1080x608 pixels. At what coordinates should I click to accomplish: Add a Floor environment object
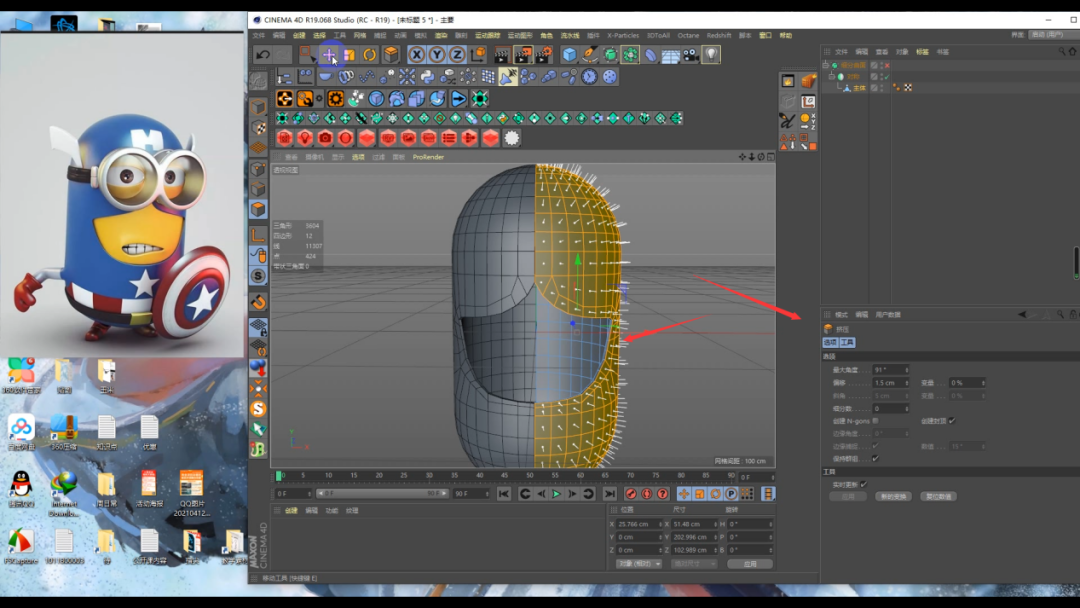click(x=670, y=54)
